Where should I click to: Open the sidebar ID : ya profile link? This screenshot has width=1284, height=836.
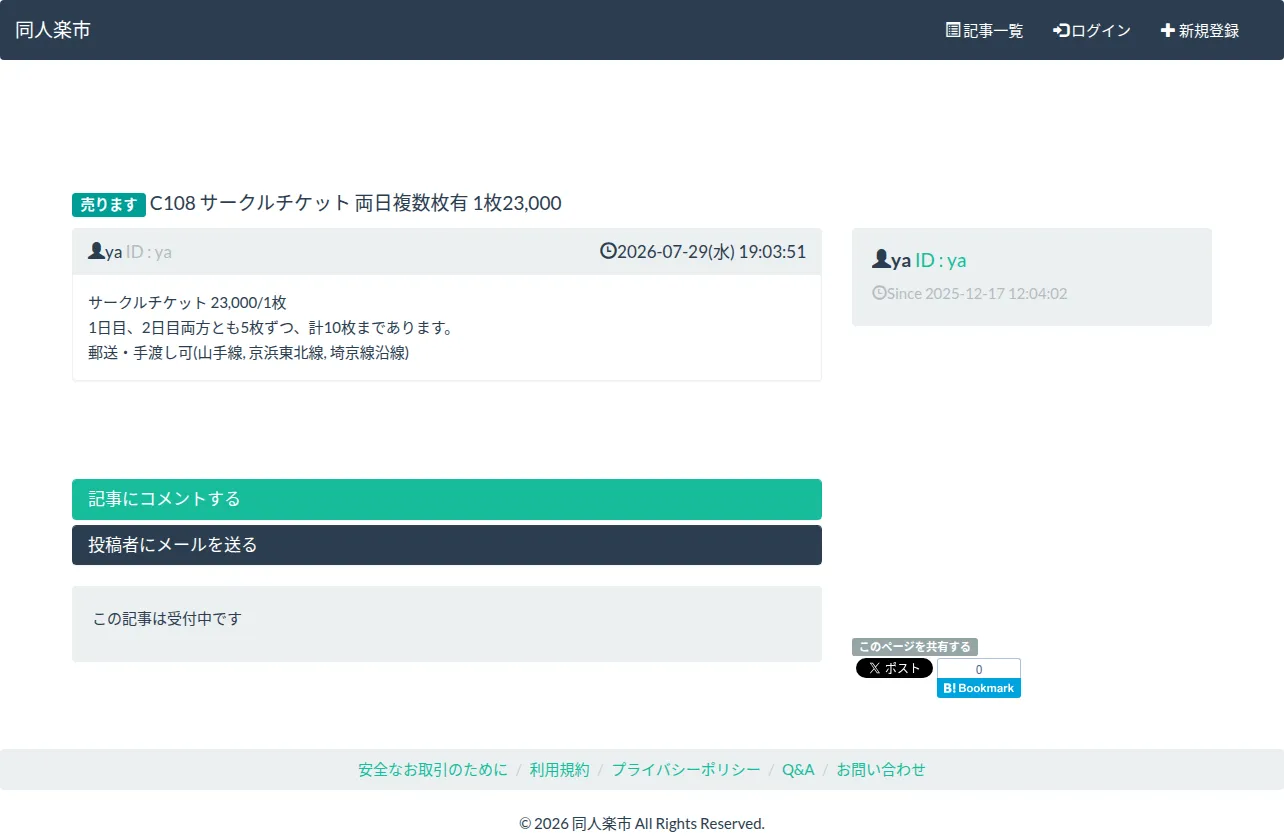click(941, 260)
